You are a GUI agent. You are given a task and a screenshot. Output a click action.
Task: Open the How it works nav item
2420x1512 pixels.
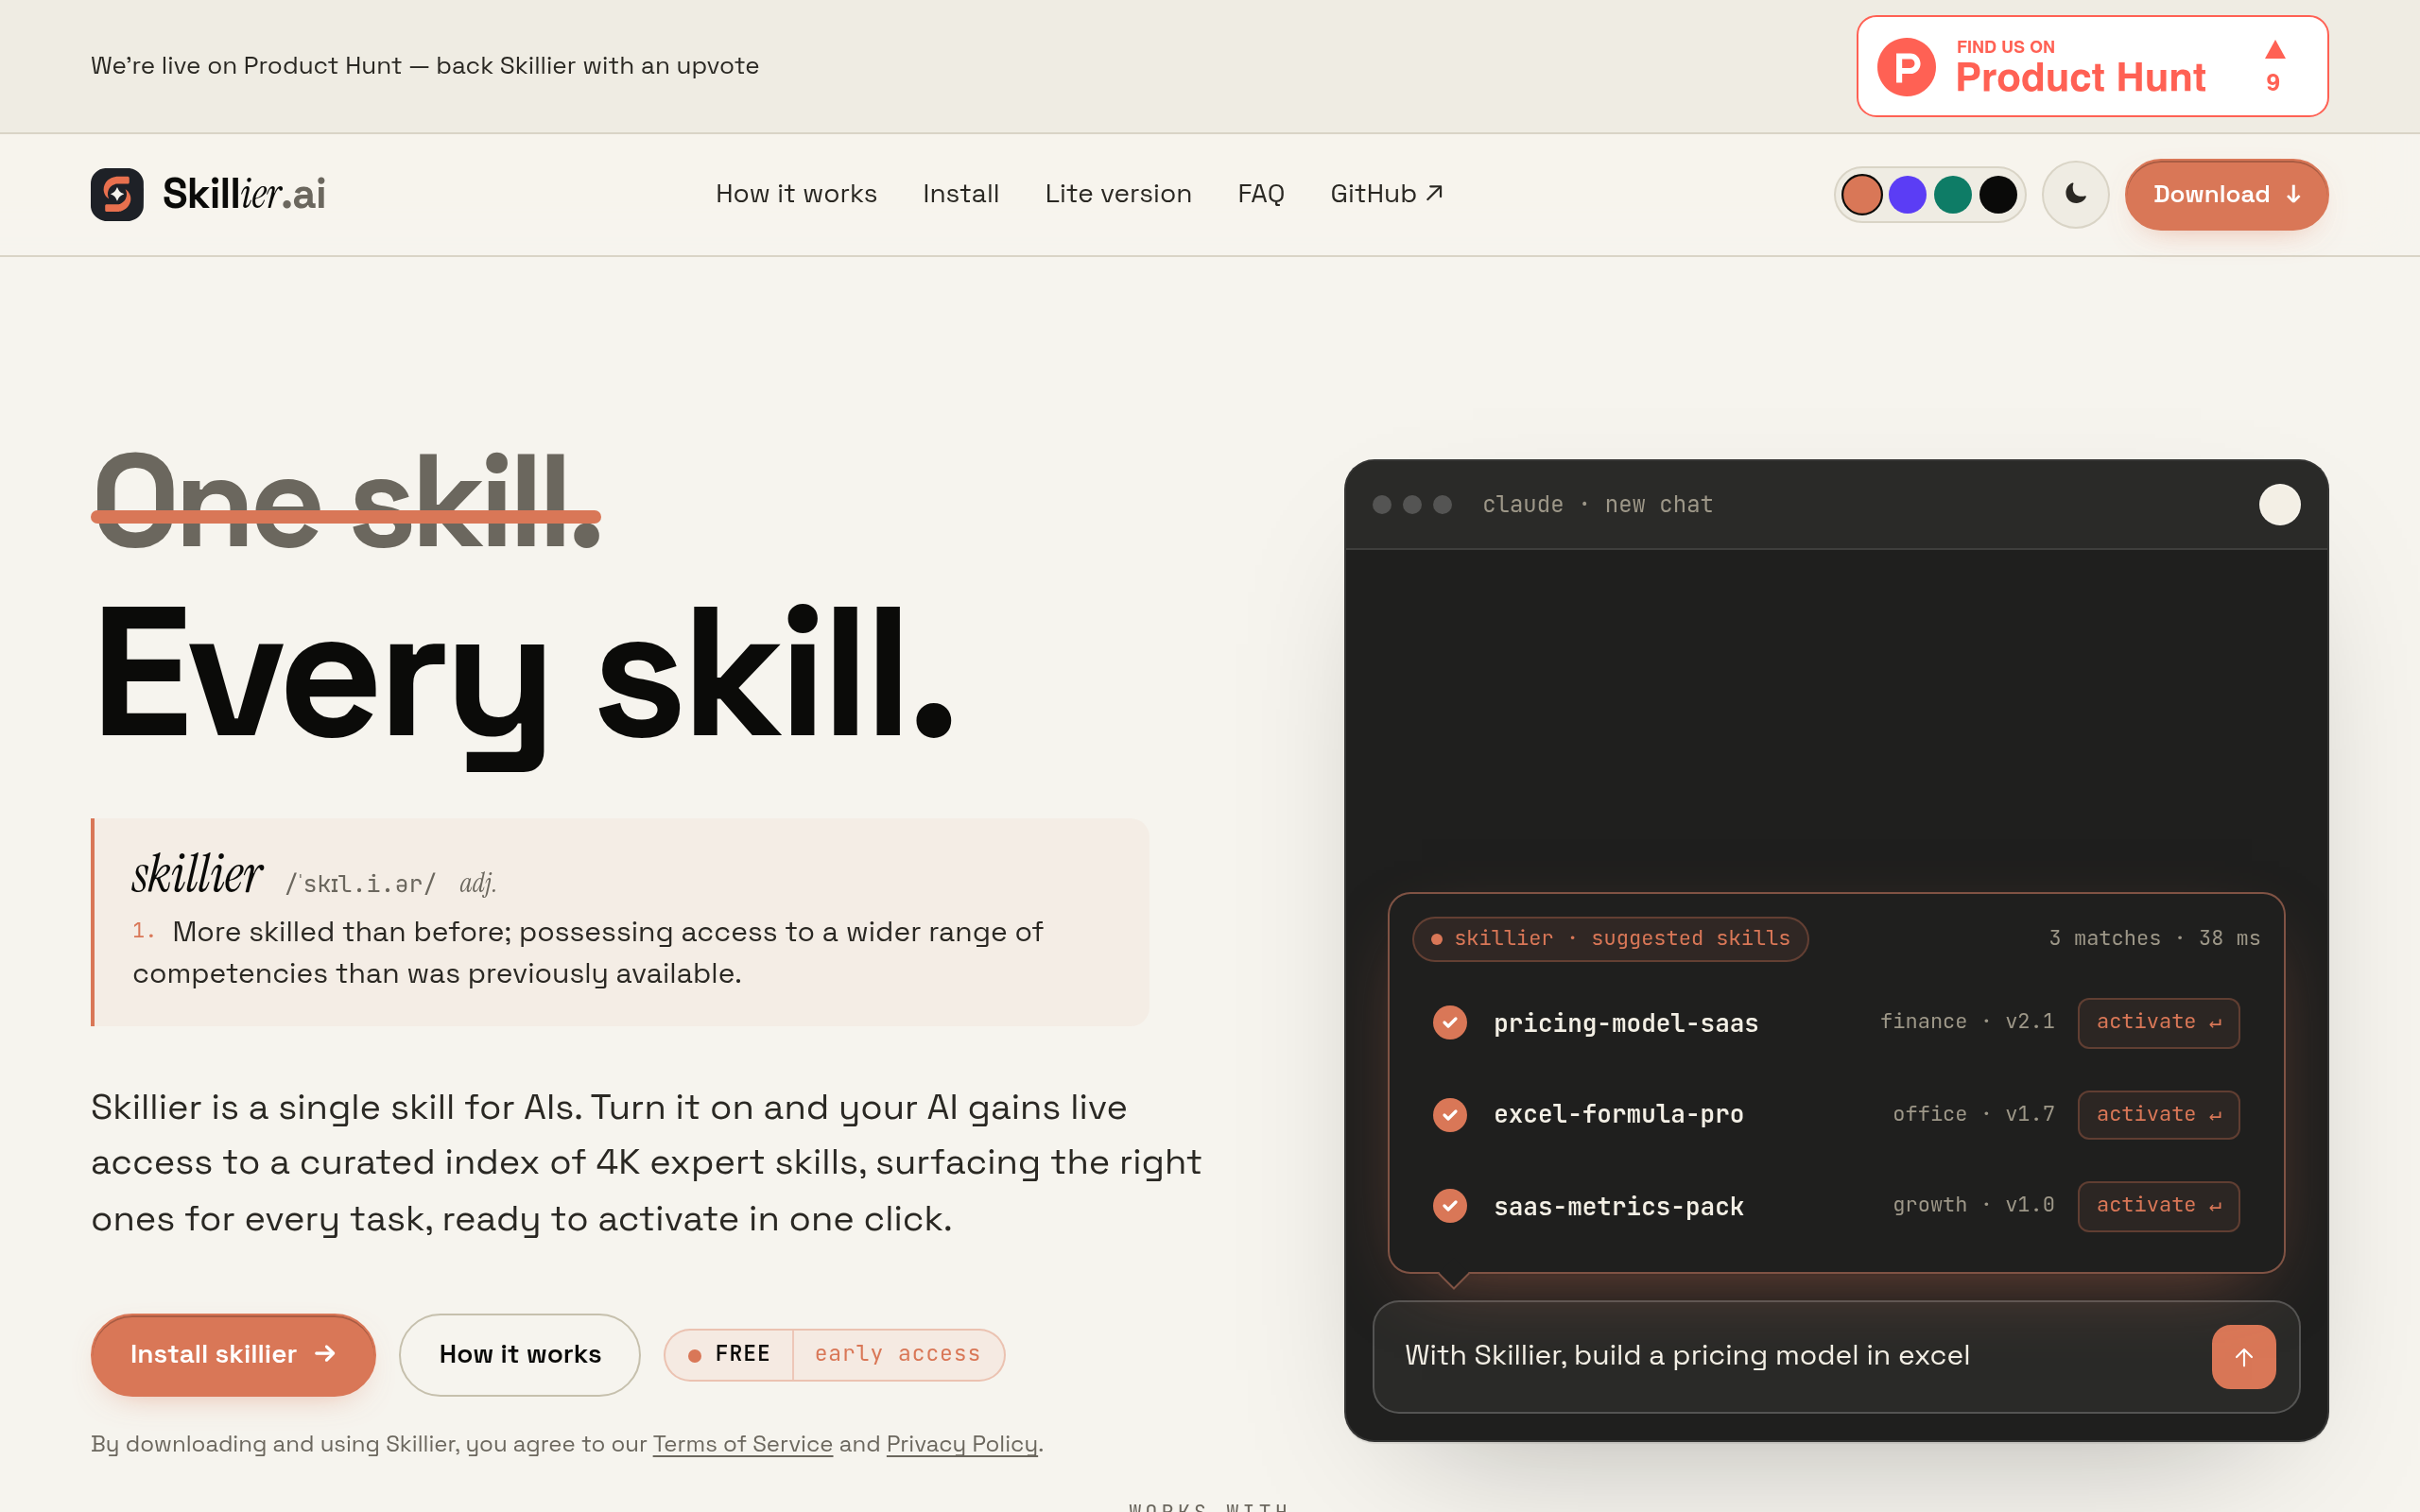pos(796,194)
